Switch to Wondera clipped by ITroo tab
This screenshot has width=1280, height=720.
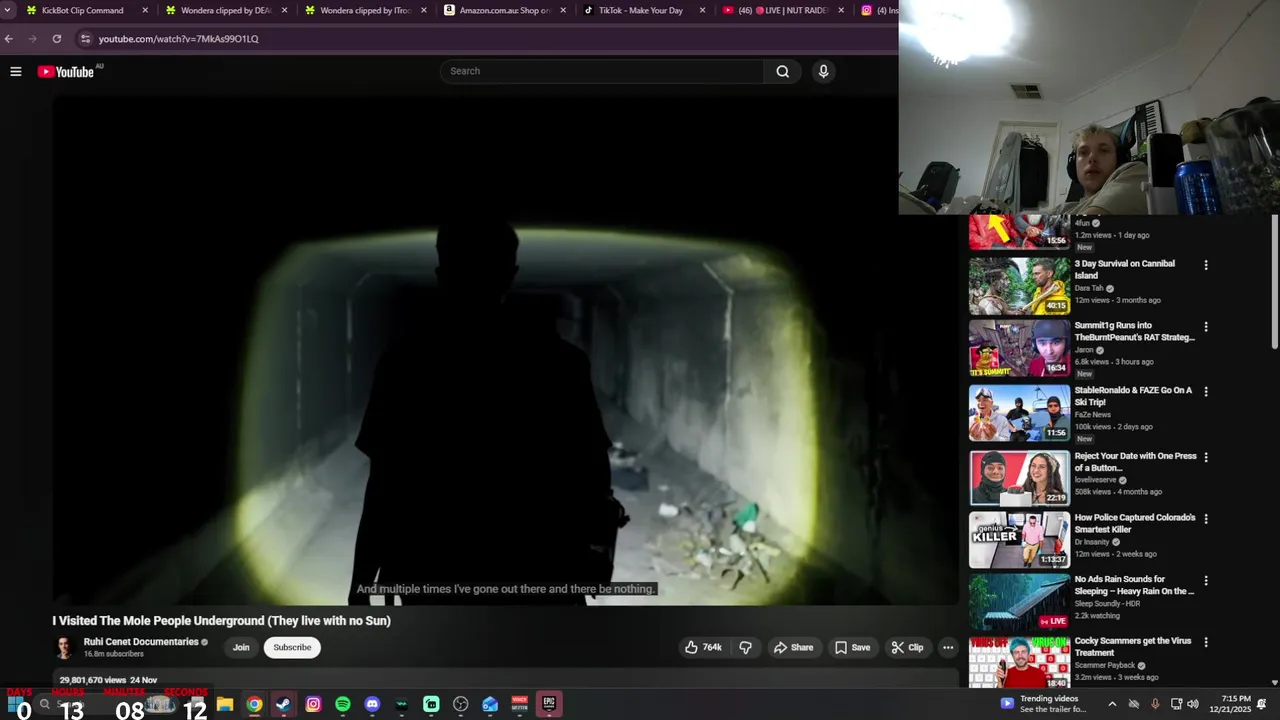pos(366,10)
